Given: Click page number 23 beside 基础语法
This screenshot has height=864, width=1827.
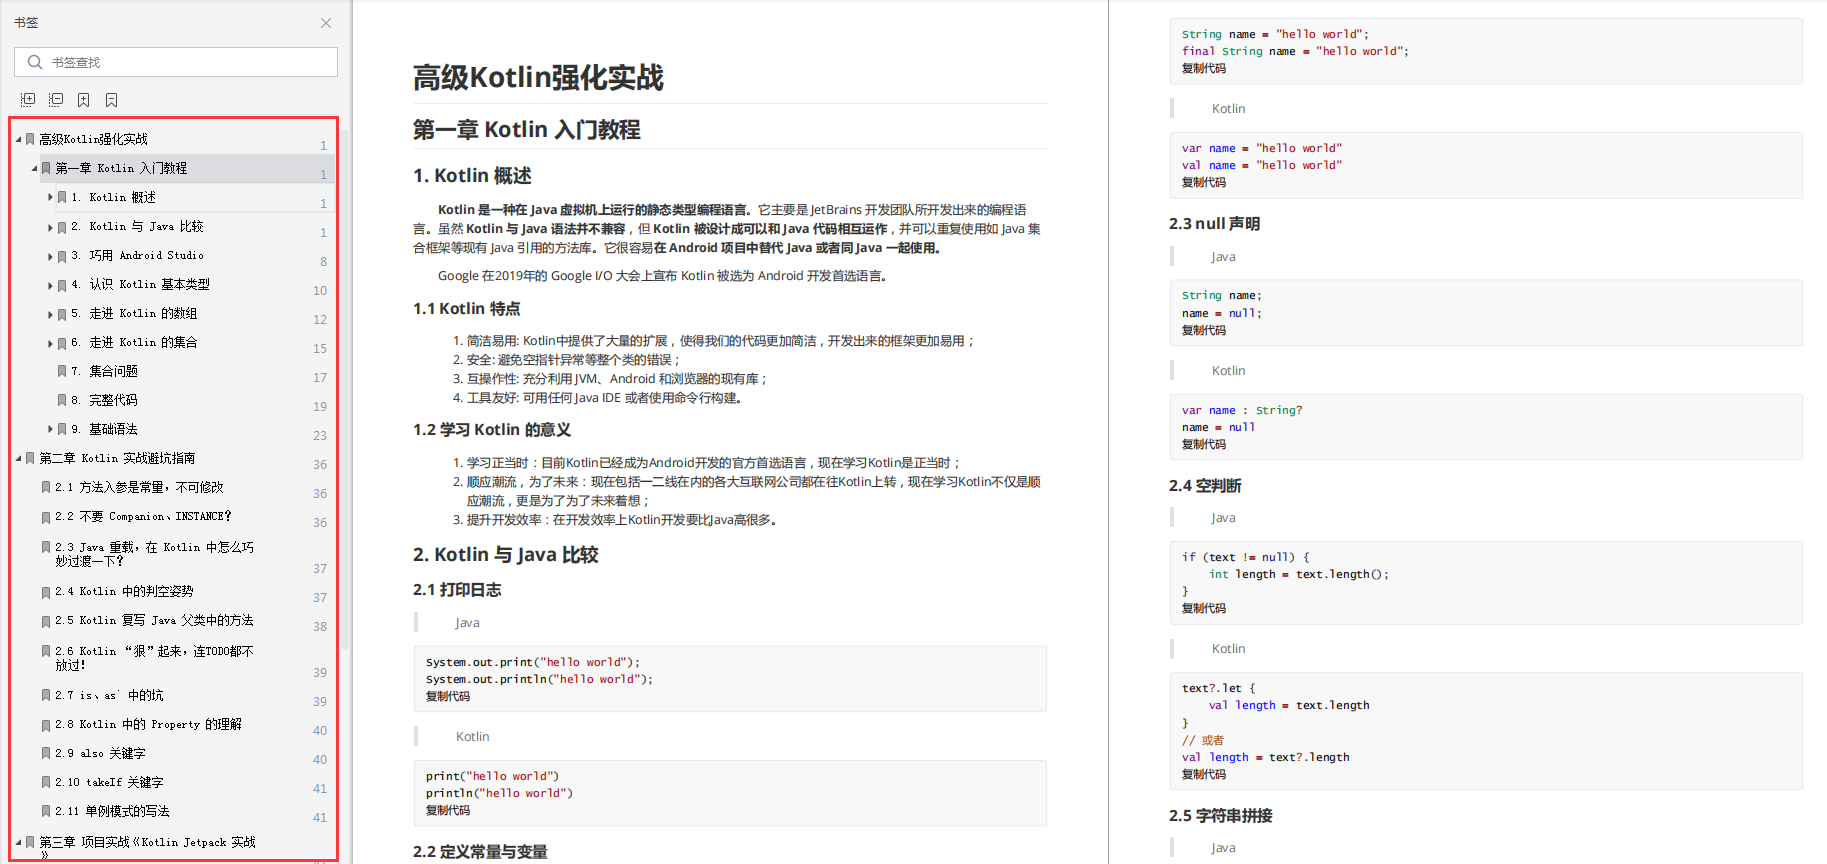Looking at the screenshot, I should (x=320, y=436).
